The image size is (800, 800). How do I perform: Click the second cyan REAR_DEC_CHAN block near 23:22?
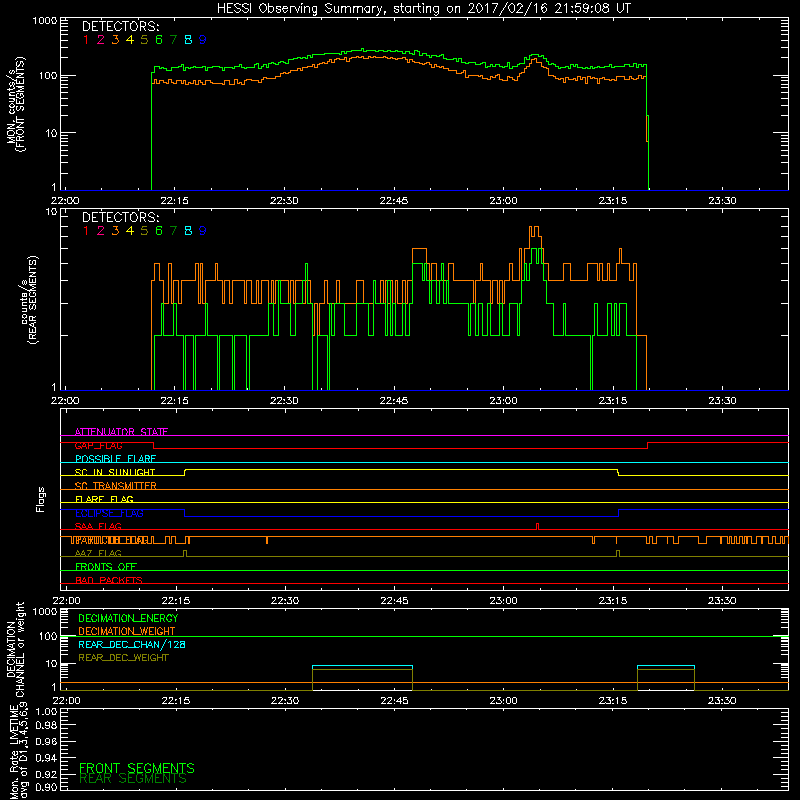point(666,666)
